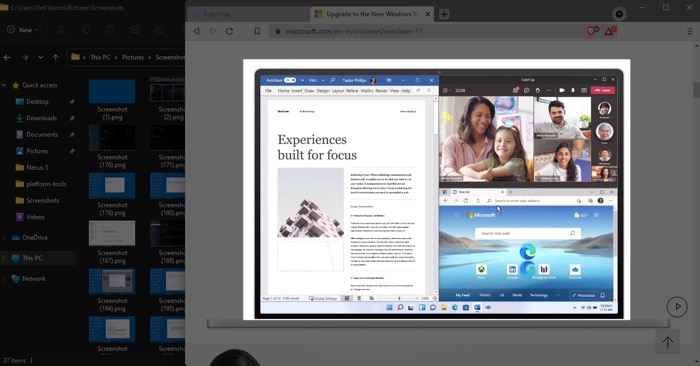
Task: Click the 37 items status bar text
Action: click(15, 360)
